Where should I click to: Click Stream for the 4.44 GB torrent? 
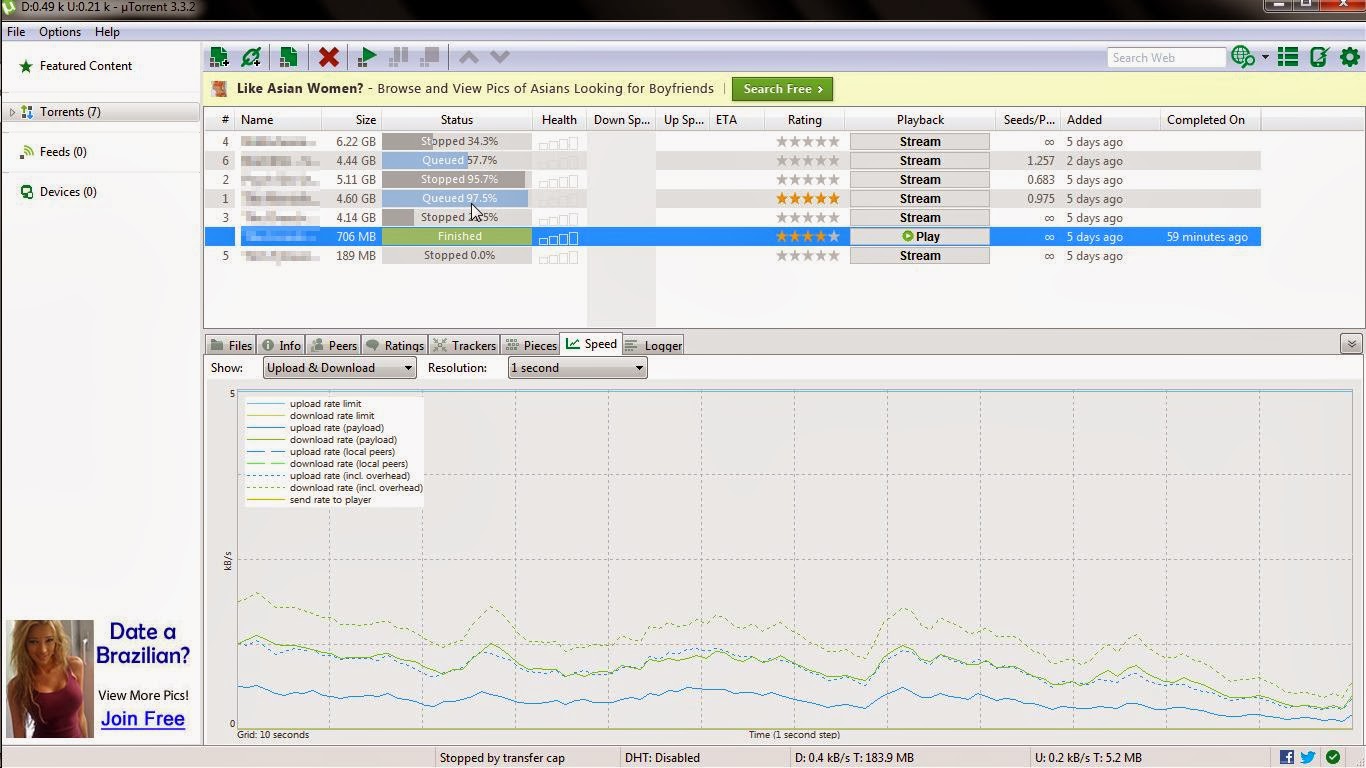pos(920,161)
